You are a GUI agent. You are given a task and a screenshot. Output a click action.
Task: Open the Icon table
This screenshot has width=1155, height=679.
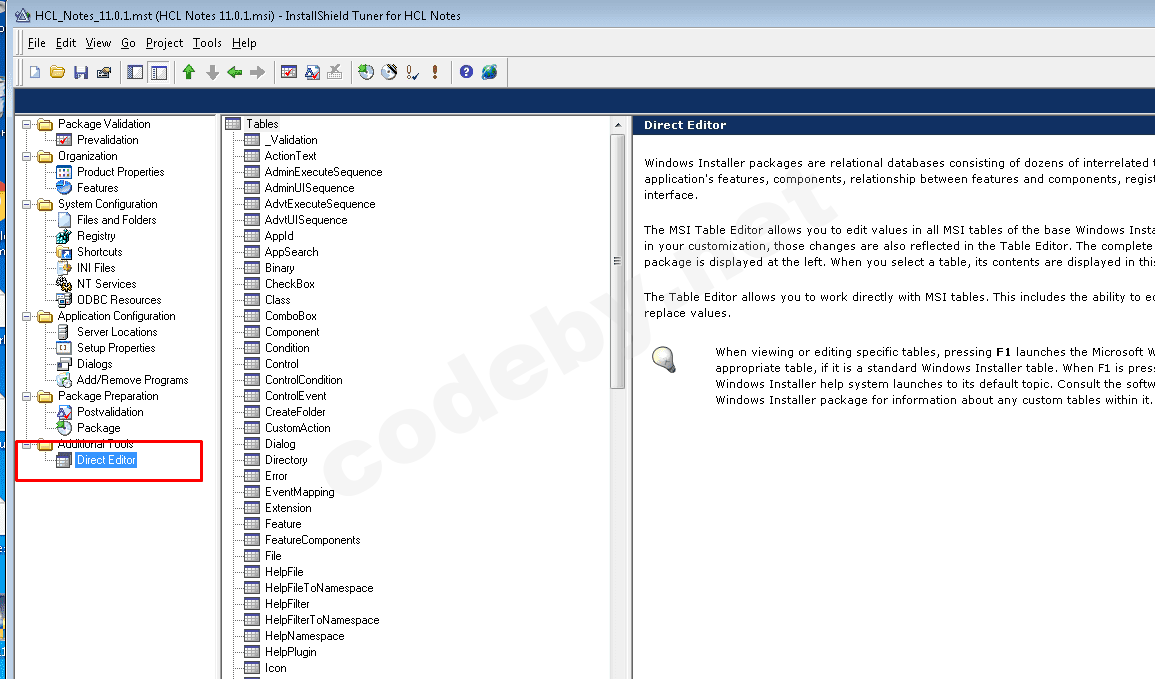pos(275,668)
